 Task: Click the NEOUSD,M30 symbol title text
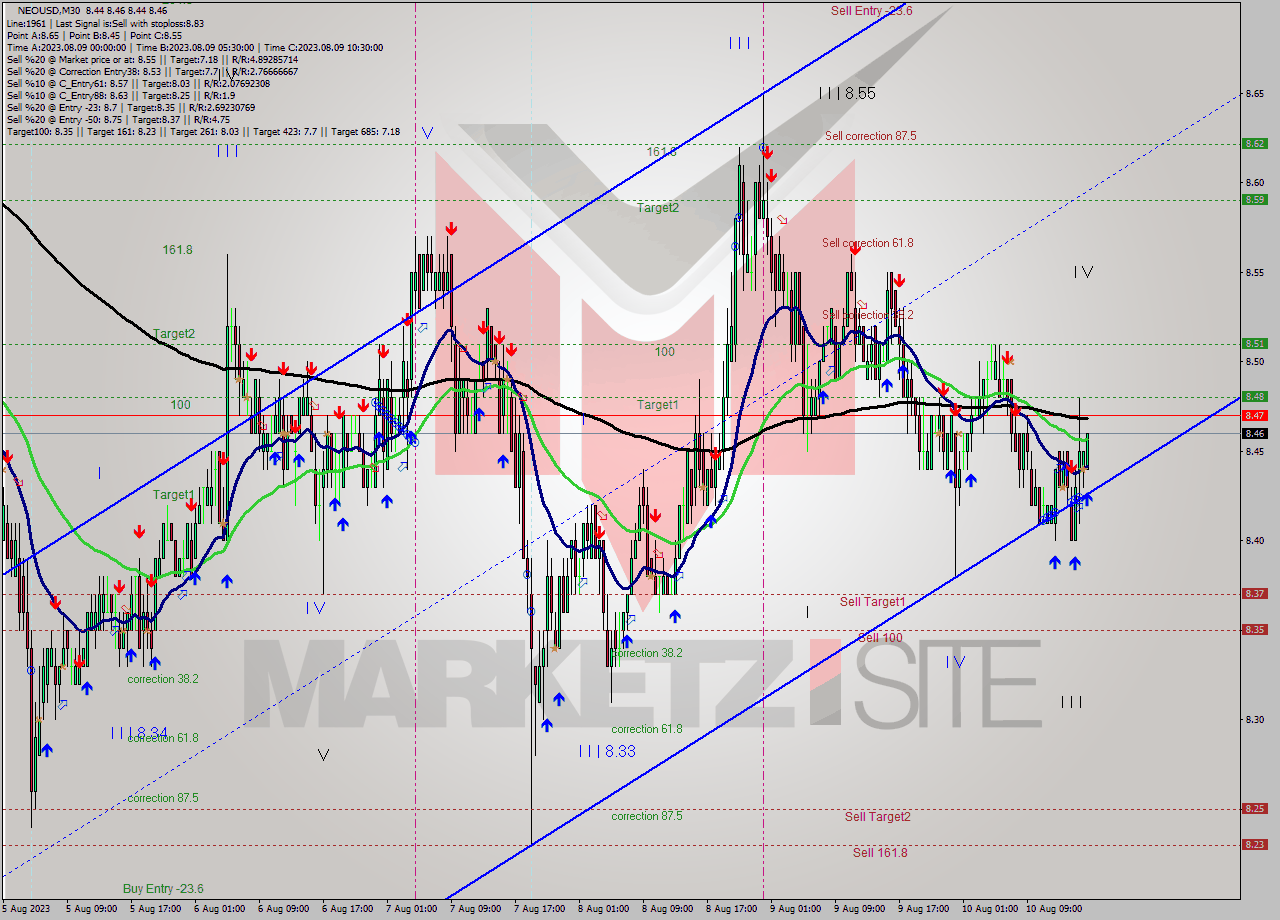coord(48,9)
